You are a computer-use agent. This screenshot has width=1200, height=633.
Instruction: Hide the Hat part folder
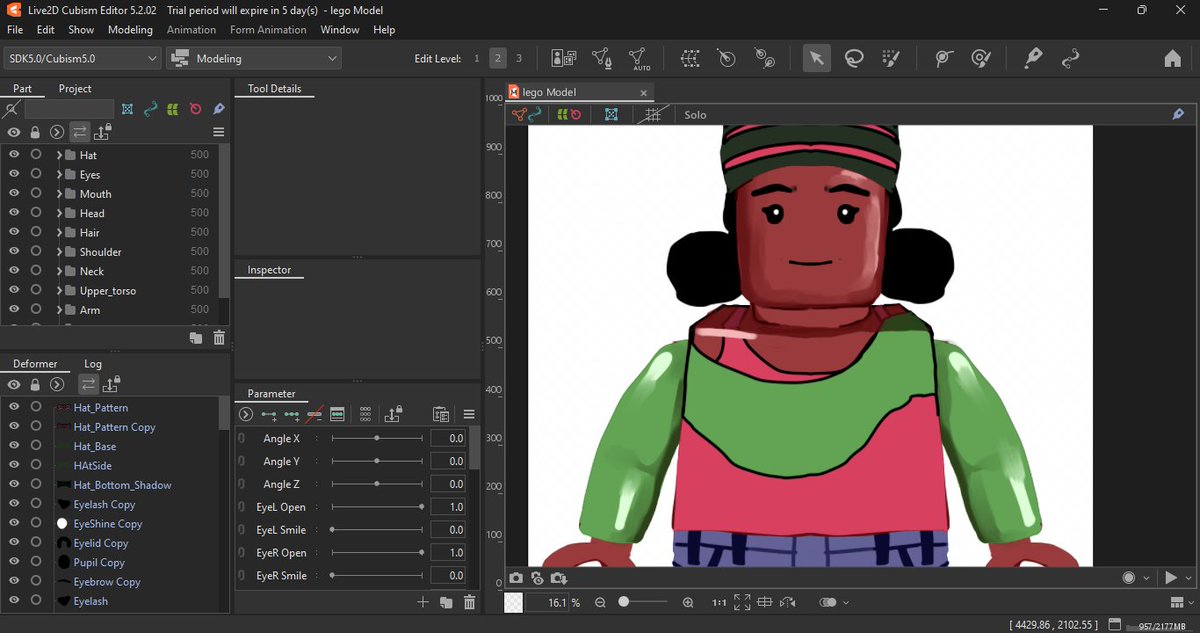14,155
